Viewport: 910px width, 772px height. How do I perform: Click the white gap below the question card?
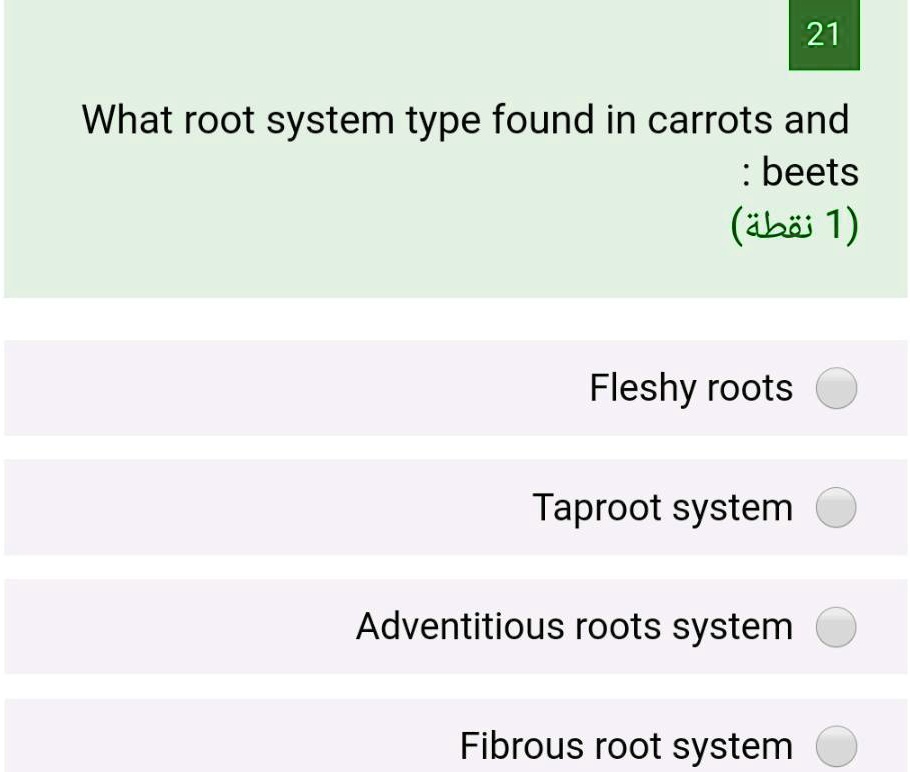tap(455, 319)
